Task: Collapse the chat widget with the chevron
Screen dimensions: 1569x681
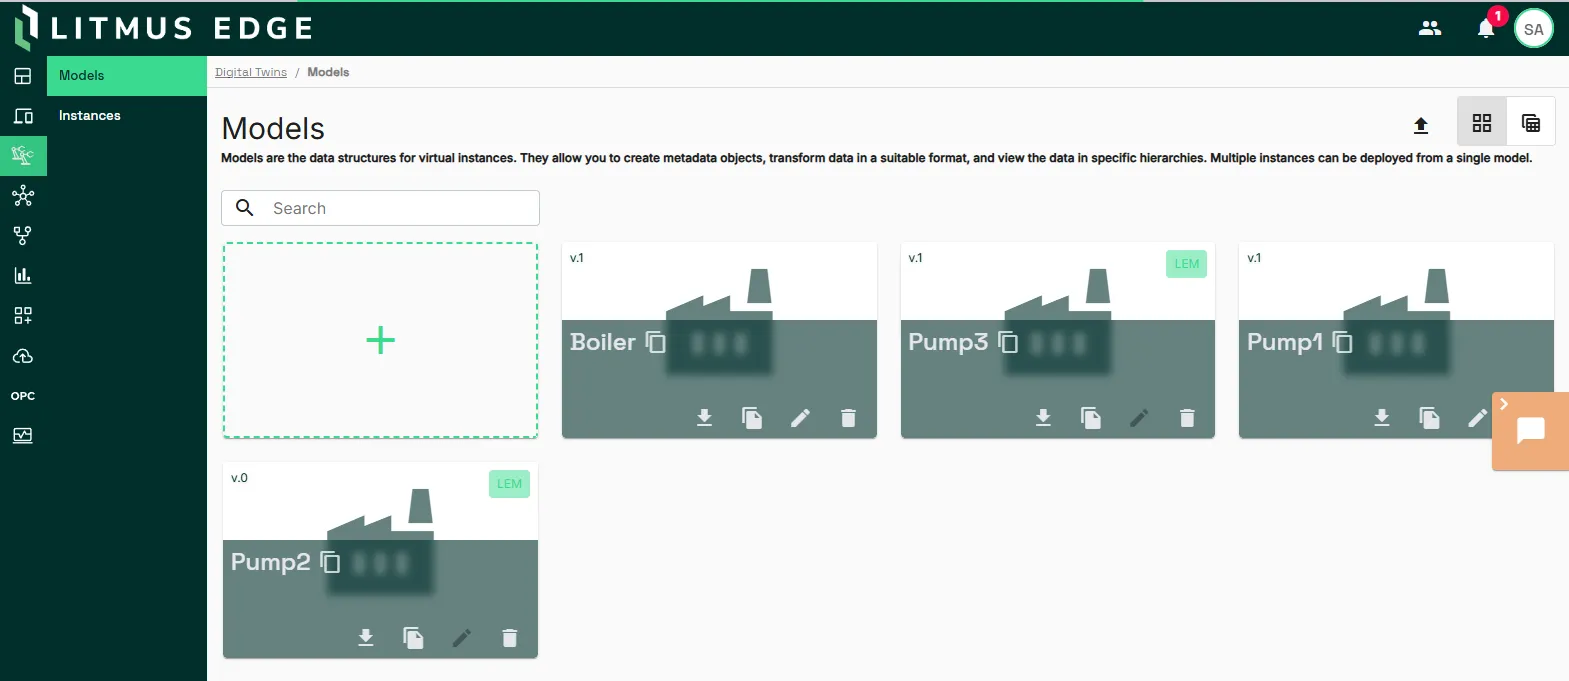Action: point(1504,404)
